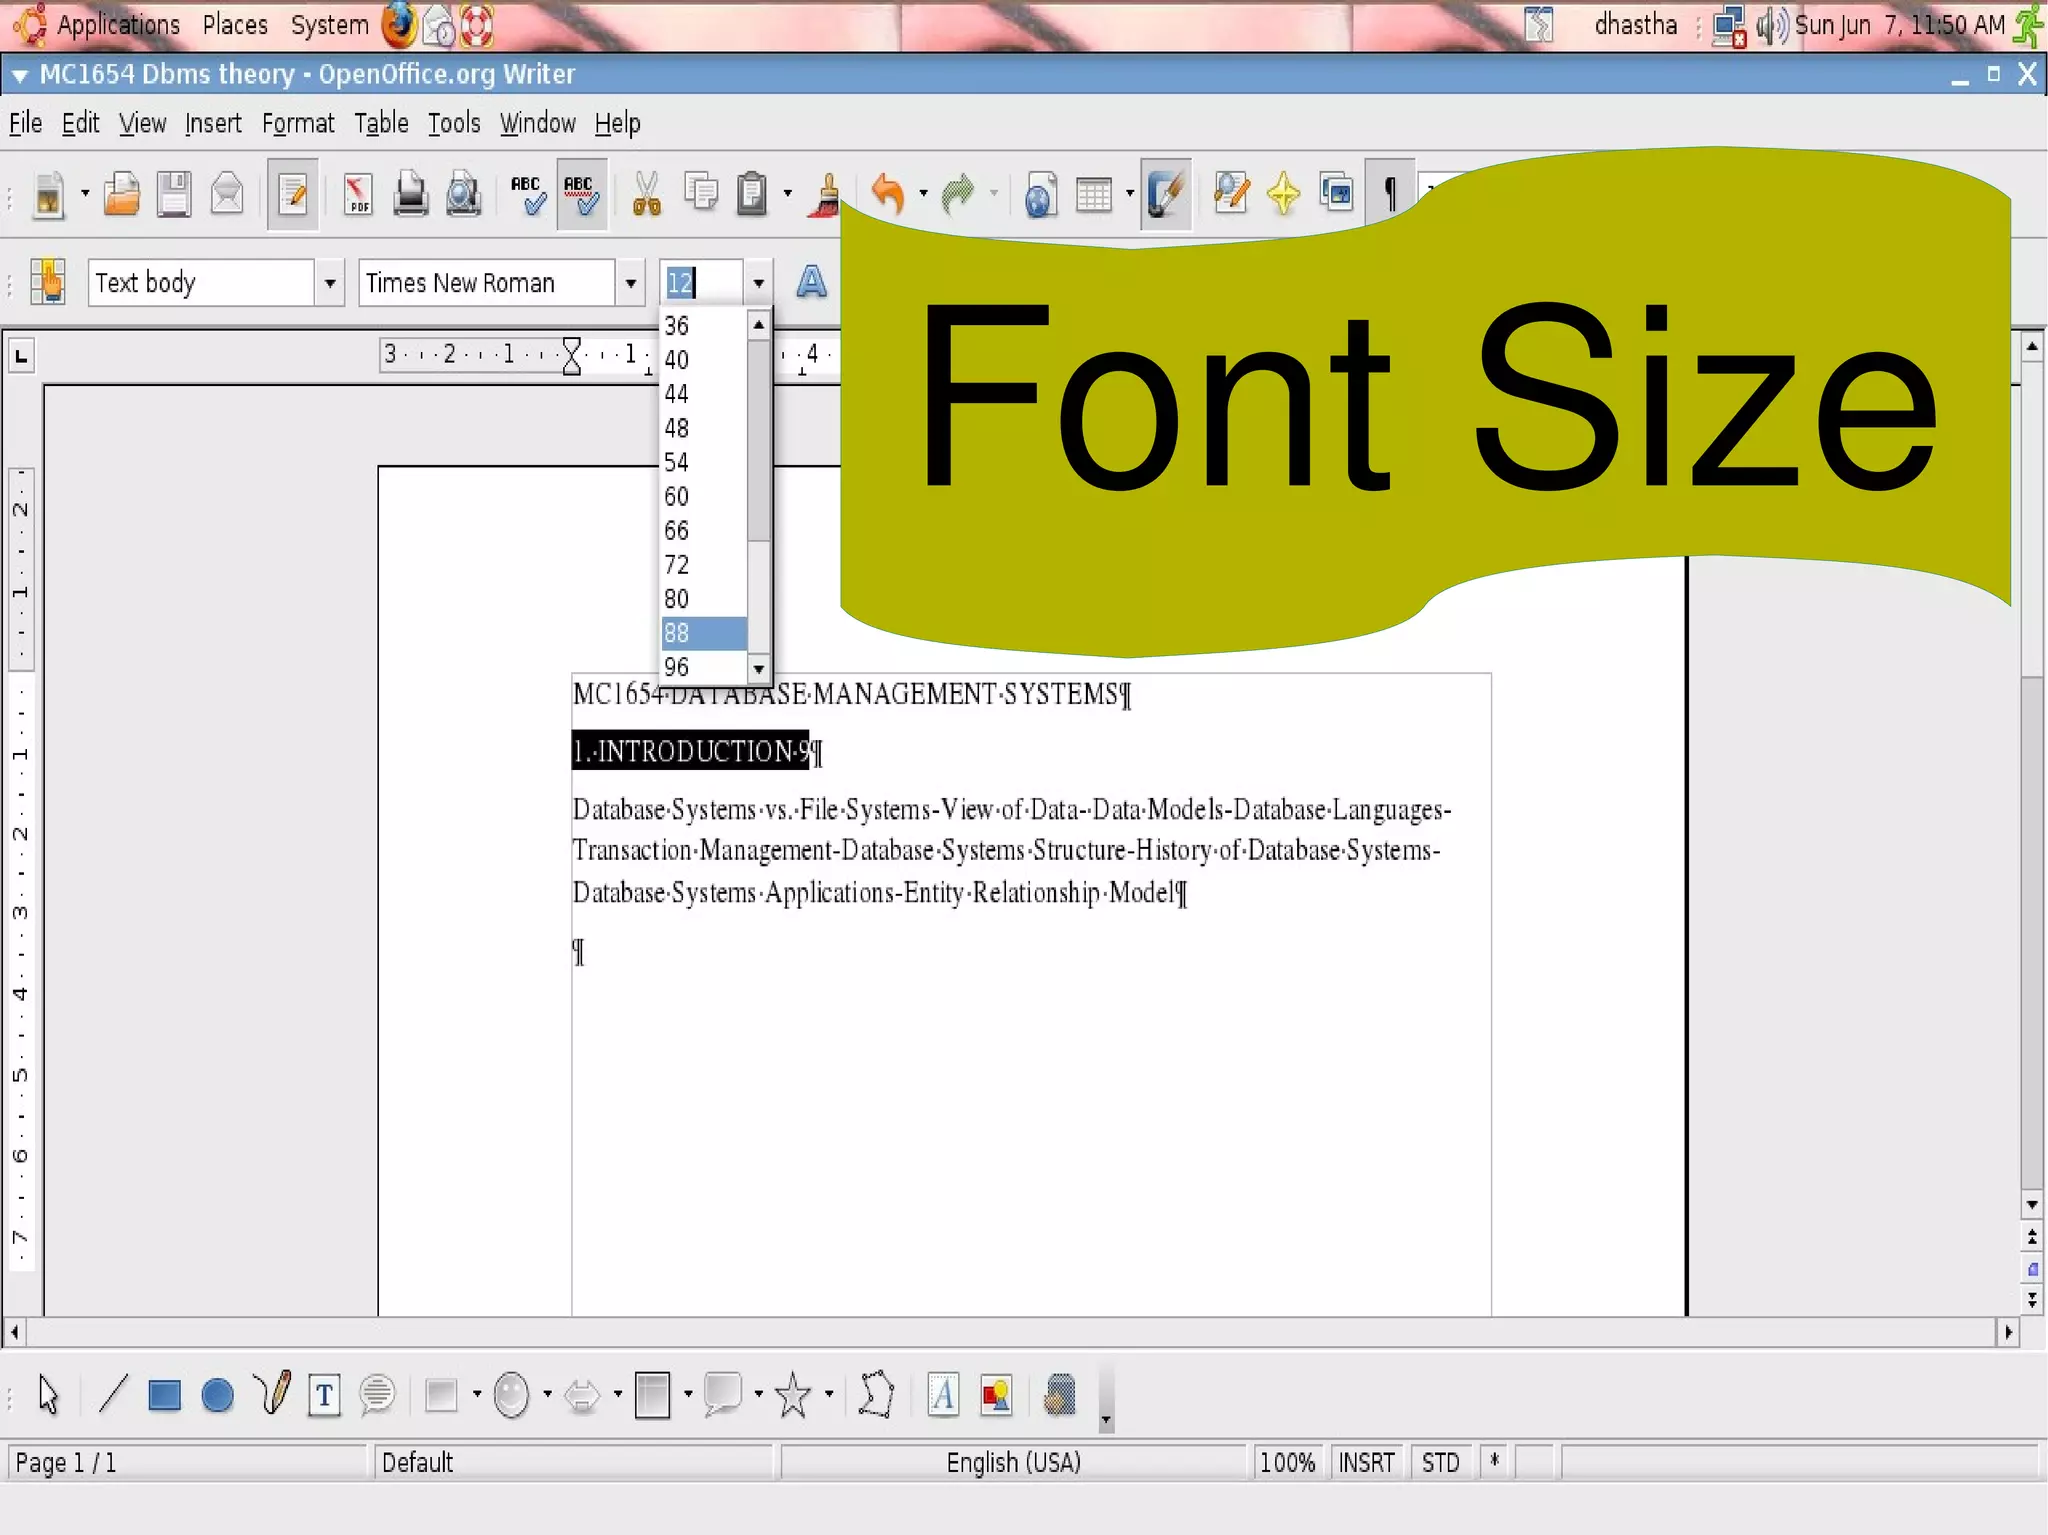Open the Edit menu

pos(80,123)
